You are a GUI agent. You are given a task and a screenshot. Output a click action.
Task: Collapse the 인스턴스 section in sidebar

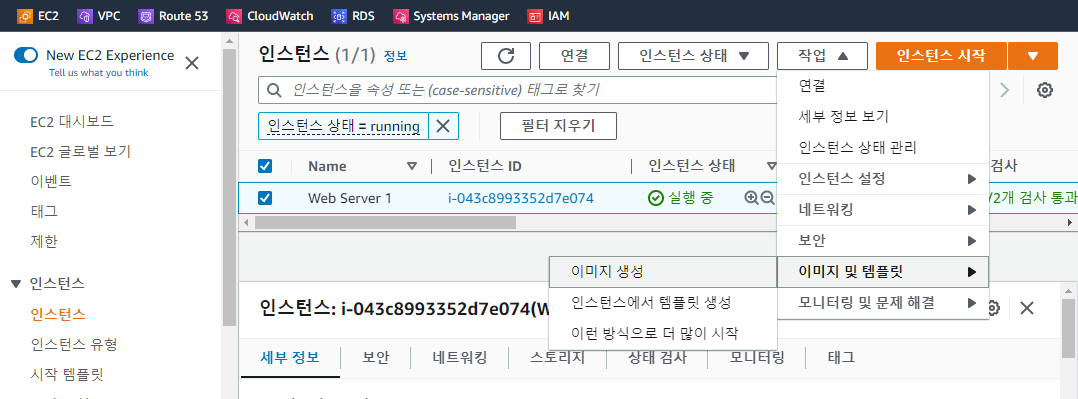click(16, 283)
